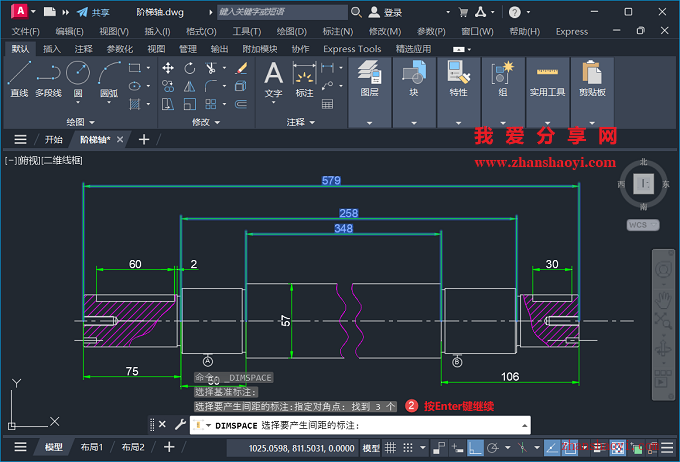Toggle snap mode in status bar
Screen dimensions: 680x462
[x=408, y=448]
